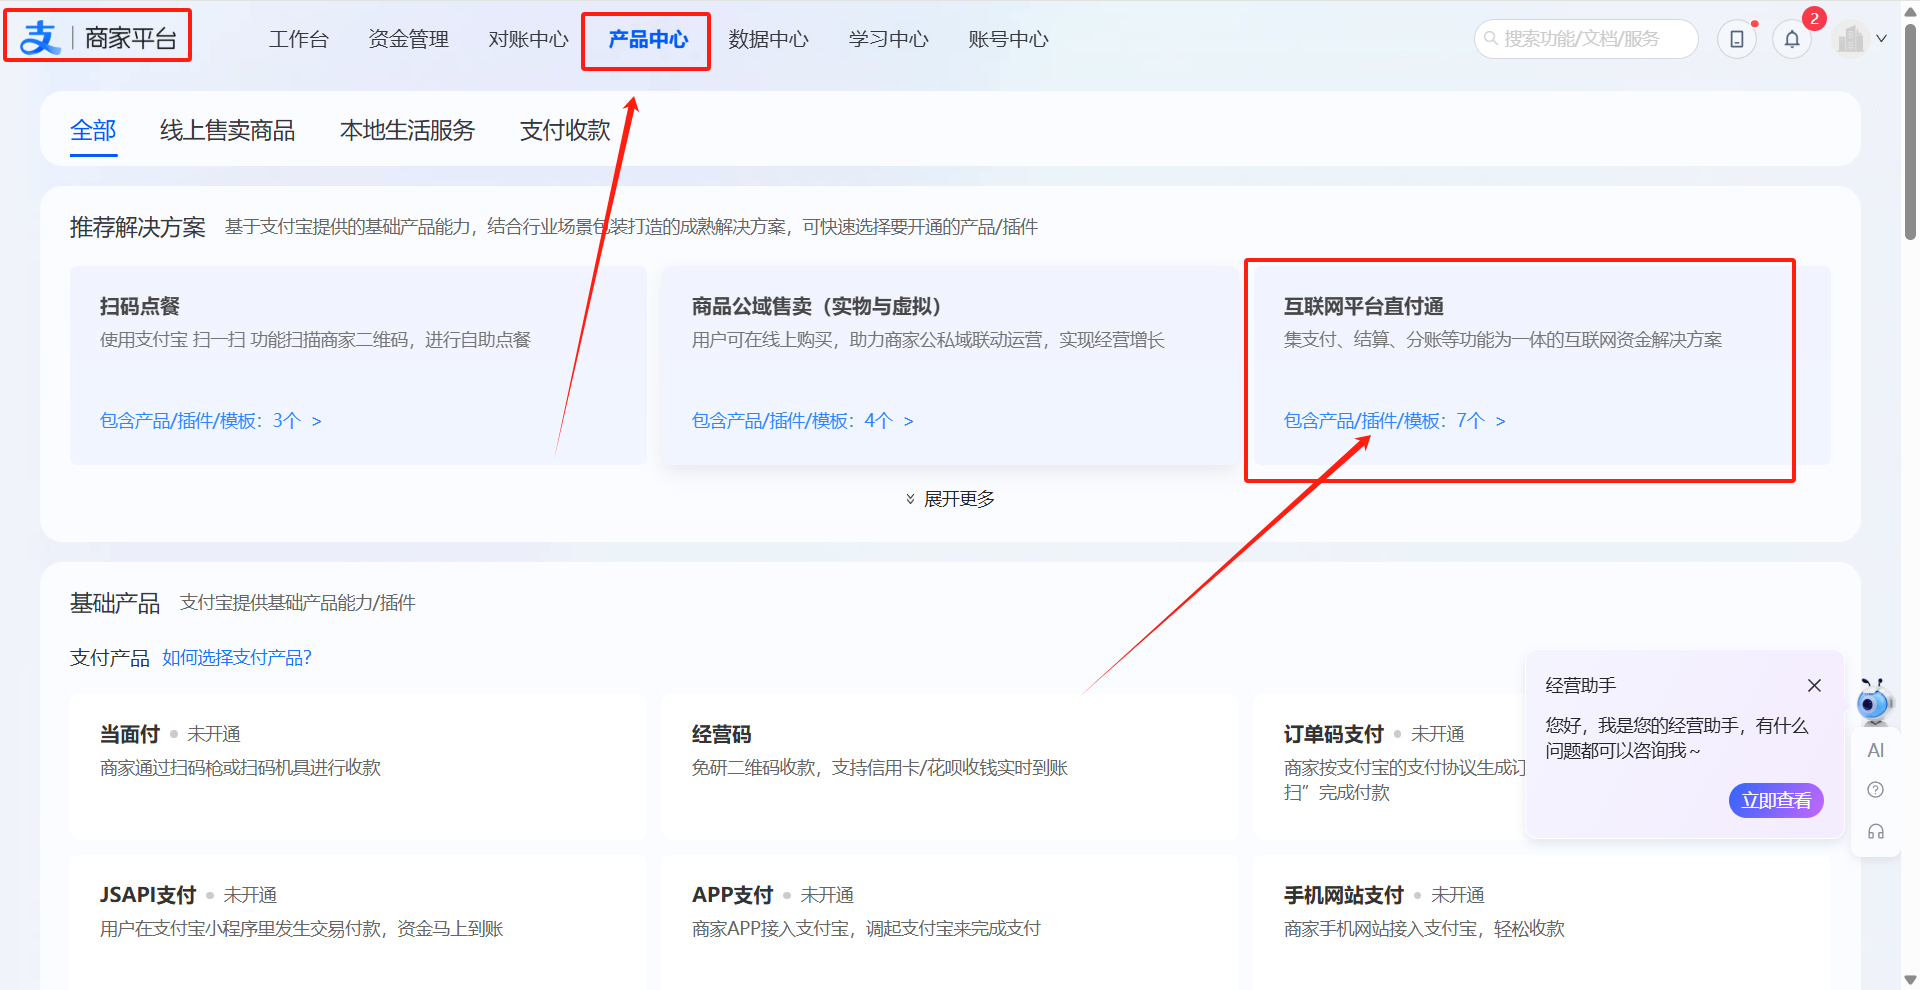This screenshot has width=1920, height=990.
Task: Open the 手机网站支付 product card
Action: pyautogui.click(x=1542, y=922)
